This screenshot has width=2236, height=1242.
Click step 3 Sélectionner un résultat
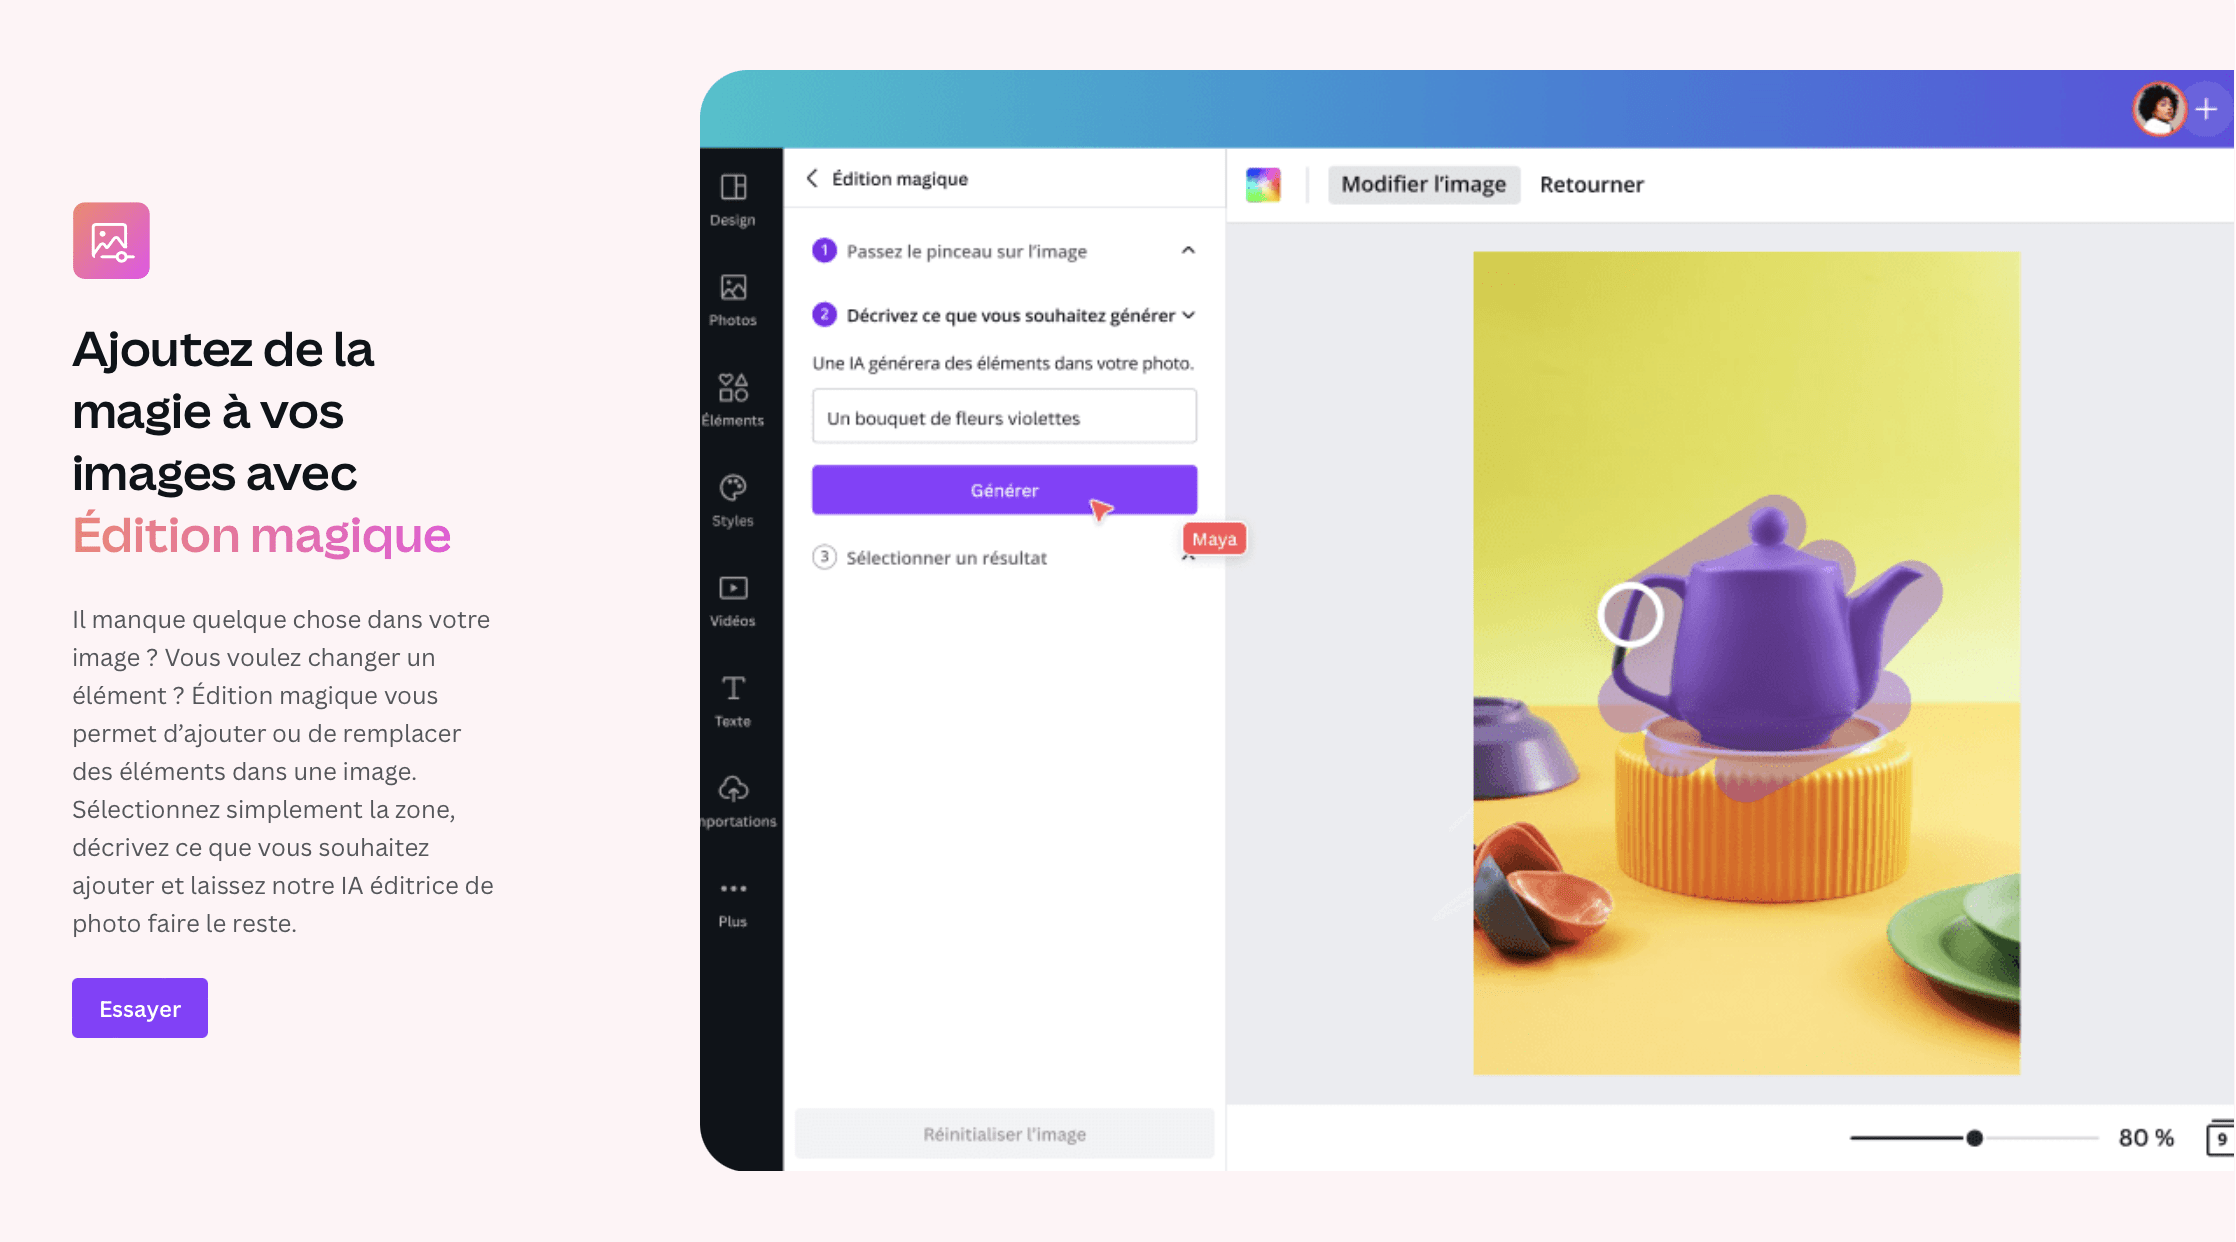(946, 558)
